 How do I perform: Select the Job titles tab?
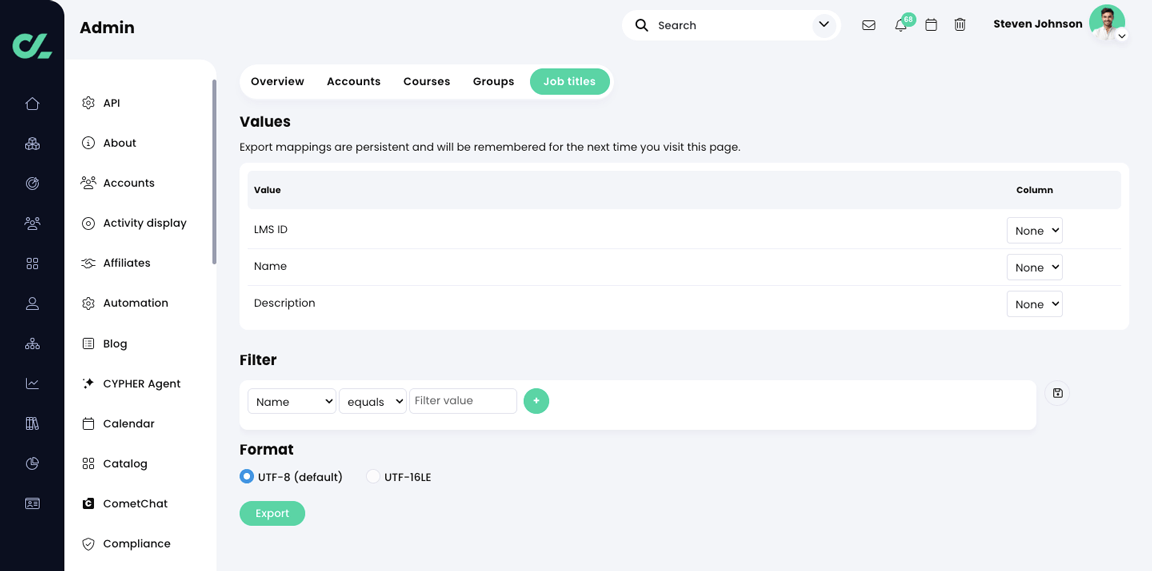point(569,82)
